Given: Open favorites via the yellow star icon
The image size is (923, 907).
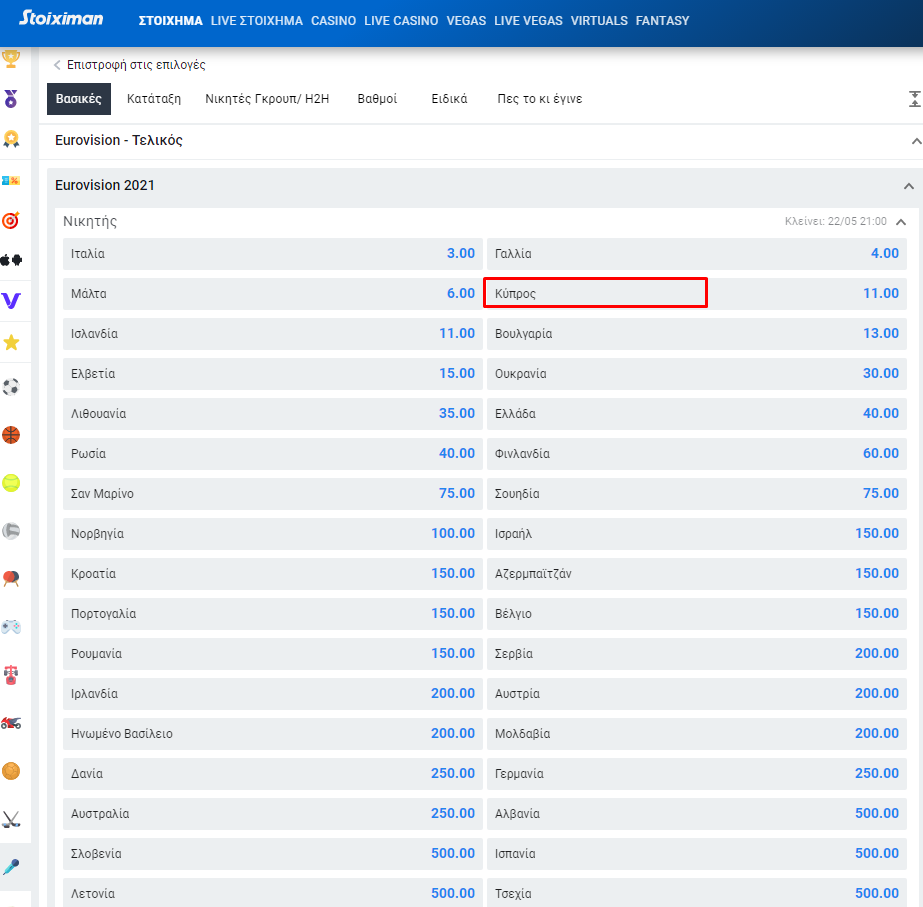Looking at the screenshot, I should (11, 343).
